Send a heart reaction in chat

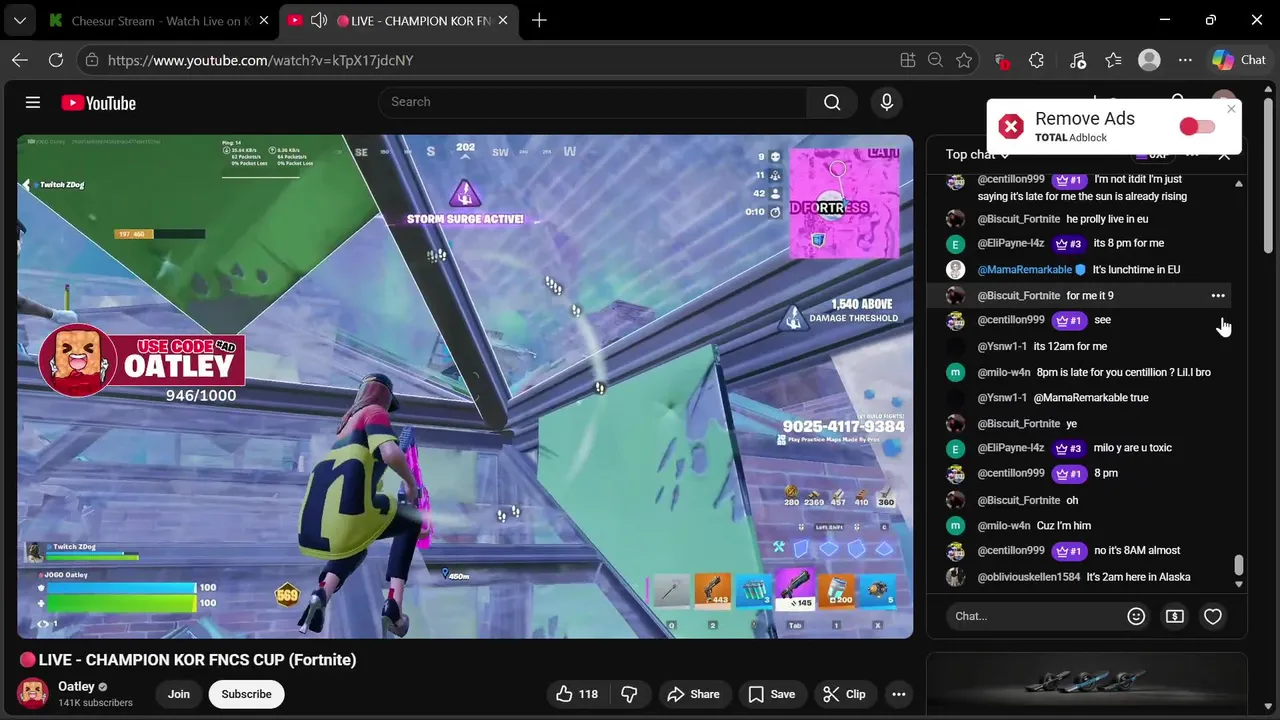pos(1212,616)
